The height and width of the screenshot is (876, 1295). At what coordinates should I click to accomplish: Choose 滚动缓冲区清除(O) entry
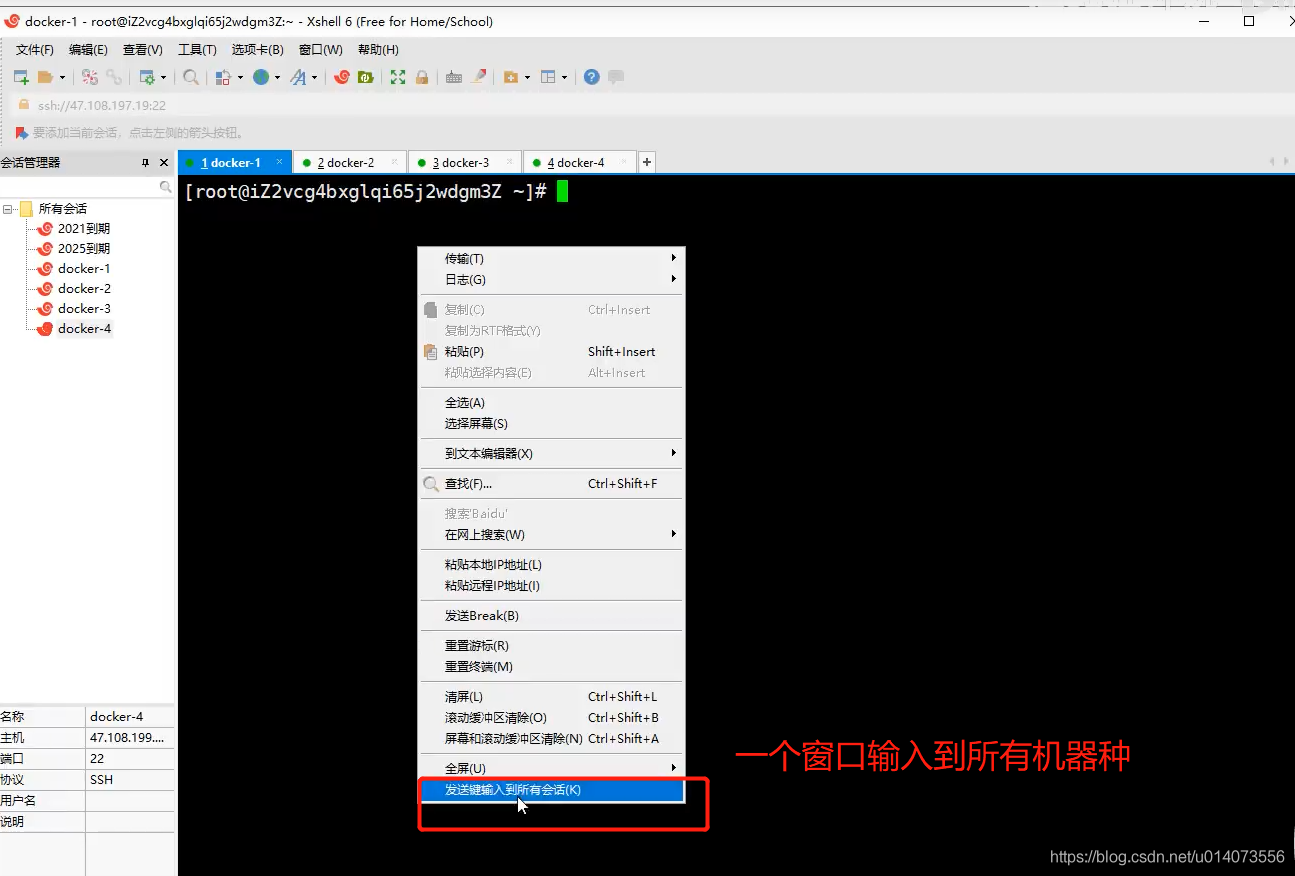pyautogui.click(x=551, y=718)
